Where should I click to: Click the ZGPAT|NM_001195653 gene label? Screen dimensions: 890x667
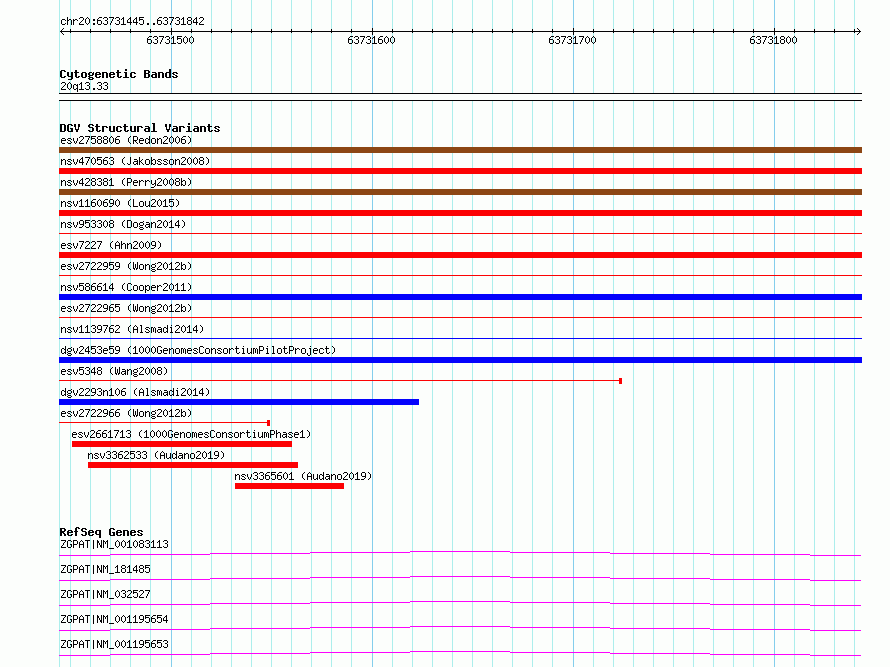[114, 644]
